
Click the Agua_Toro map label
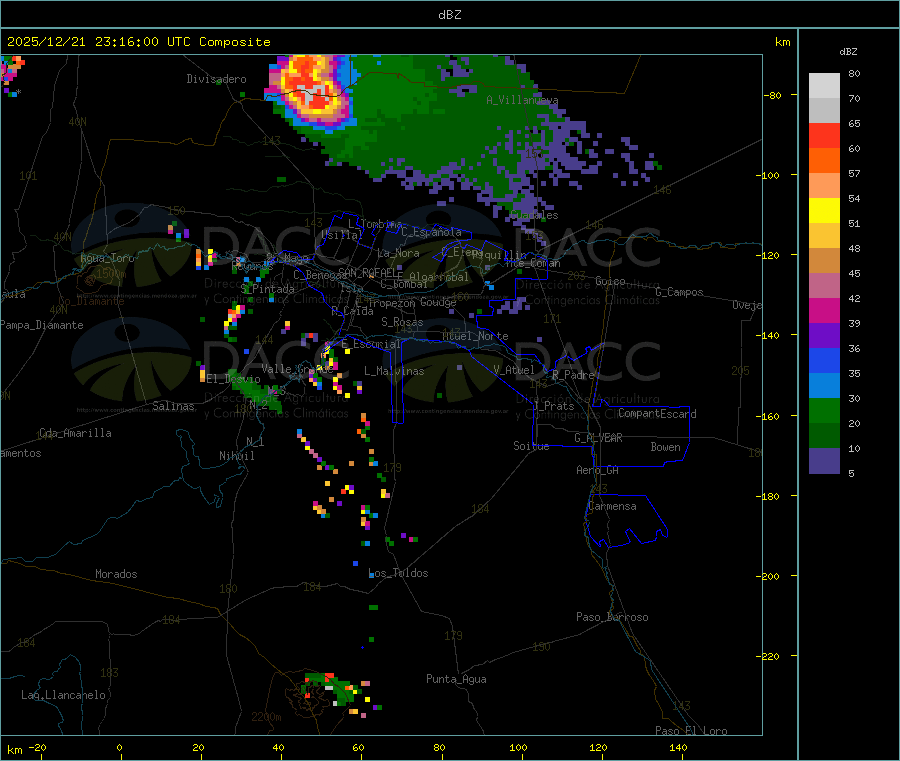coord(107,258)
